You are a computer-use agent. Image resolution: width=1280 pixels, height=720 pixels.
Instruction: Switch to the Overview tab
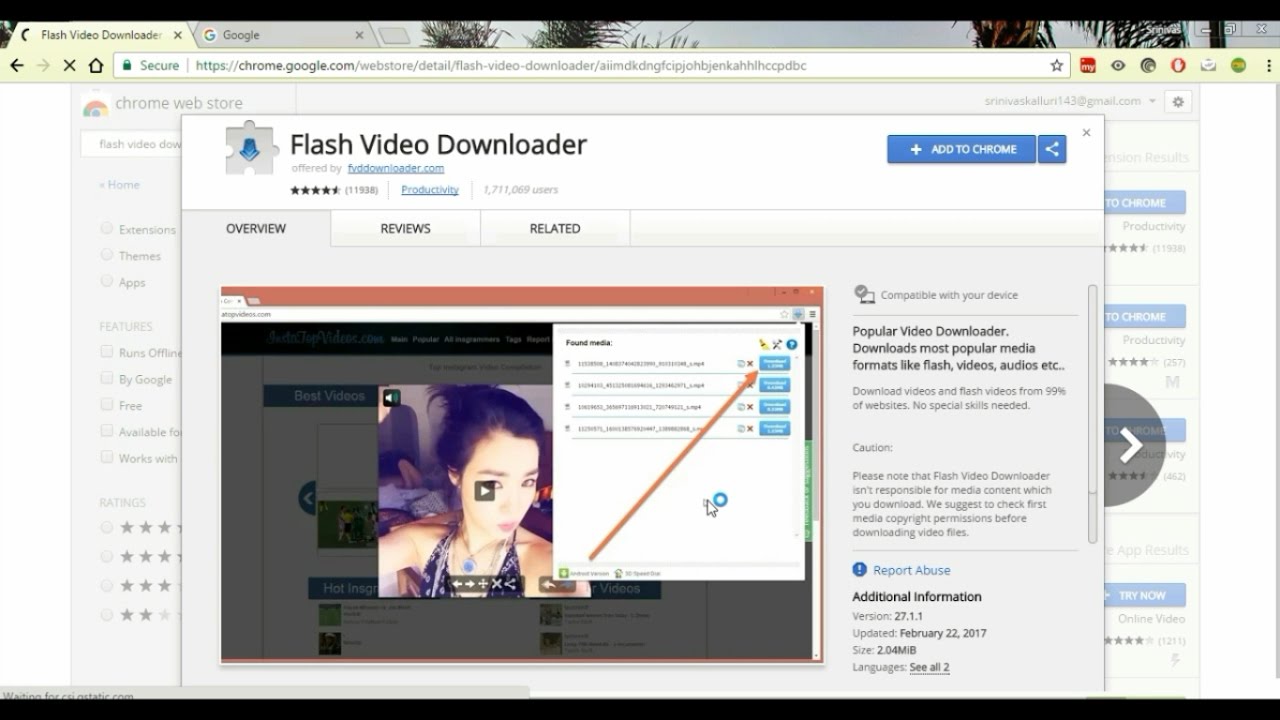pos(256,228)
